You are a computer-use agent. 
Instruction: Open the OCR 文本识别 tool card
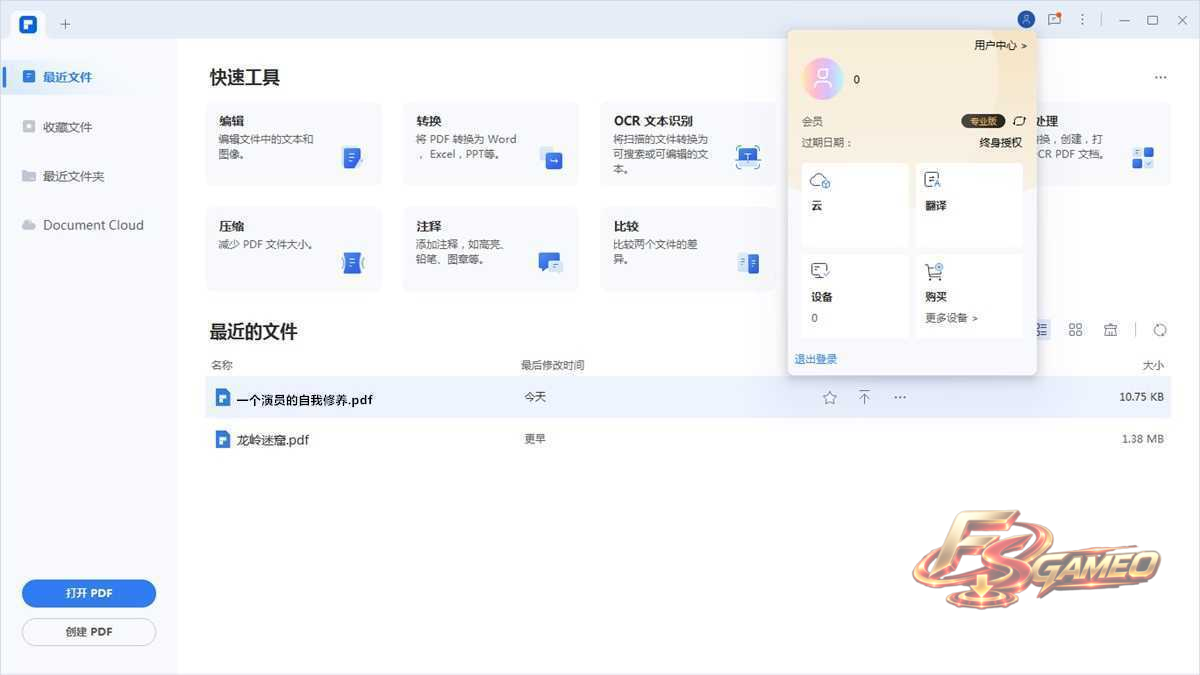point(688,144)
